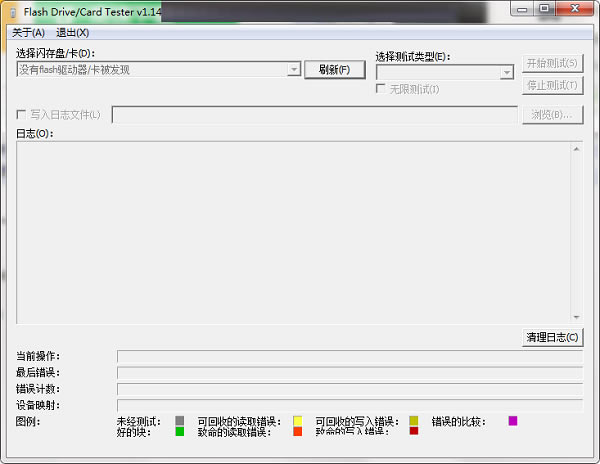Screen dimensions: 600x464
Task: Open the 退出(X) menu
Action: click(x=72, y=33)
